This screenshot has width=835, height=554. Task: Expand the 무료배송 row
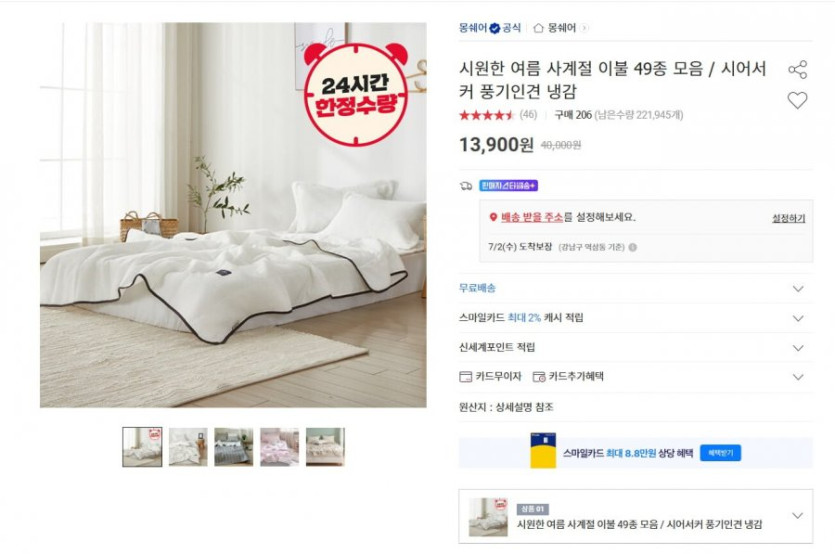[x=635, y=288]
